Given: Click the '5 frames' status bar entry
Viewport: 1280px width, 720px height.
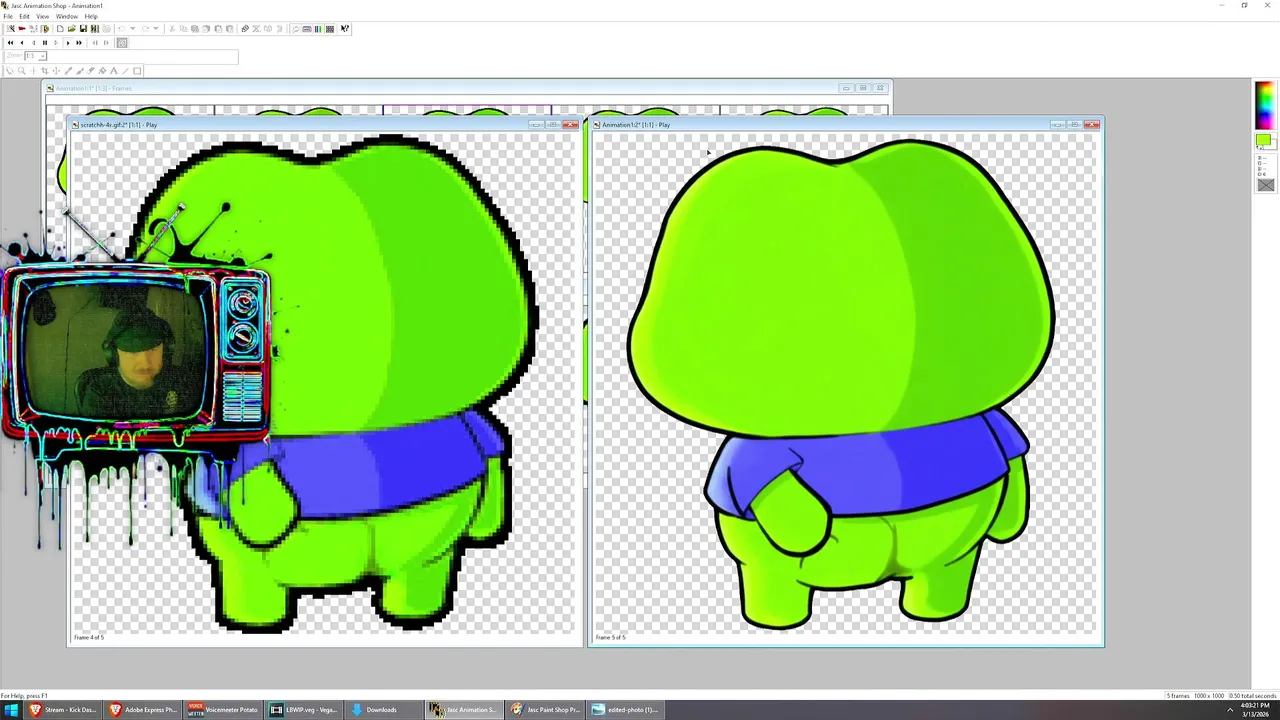Looking at the screenshot, I should pos(1178,696).
